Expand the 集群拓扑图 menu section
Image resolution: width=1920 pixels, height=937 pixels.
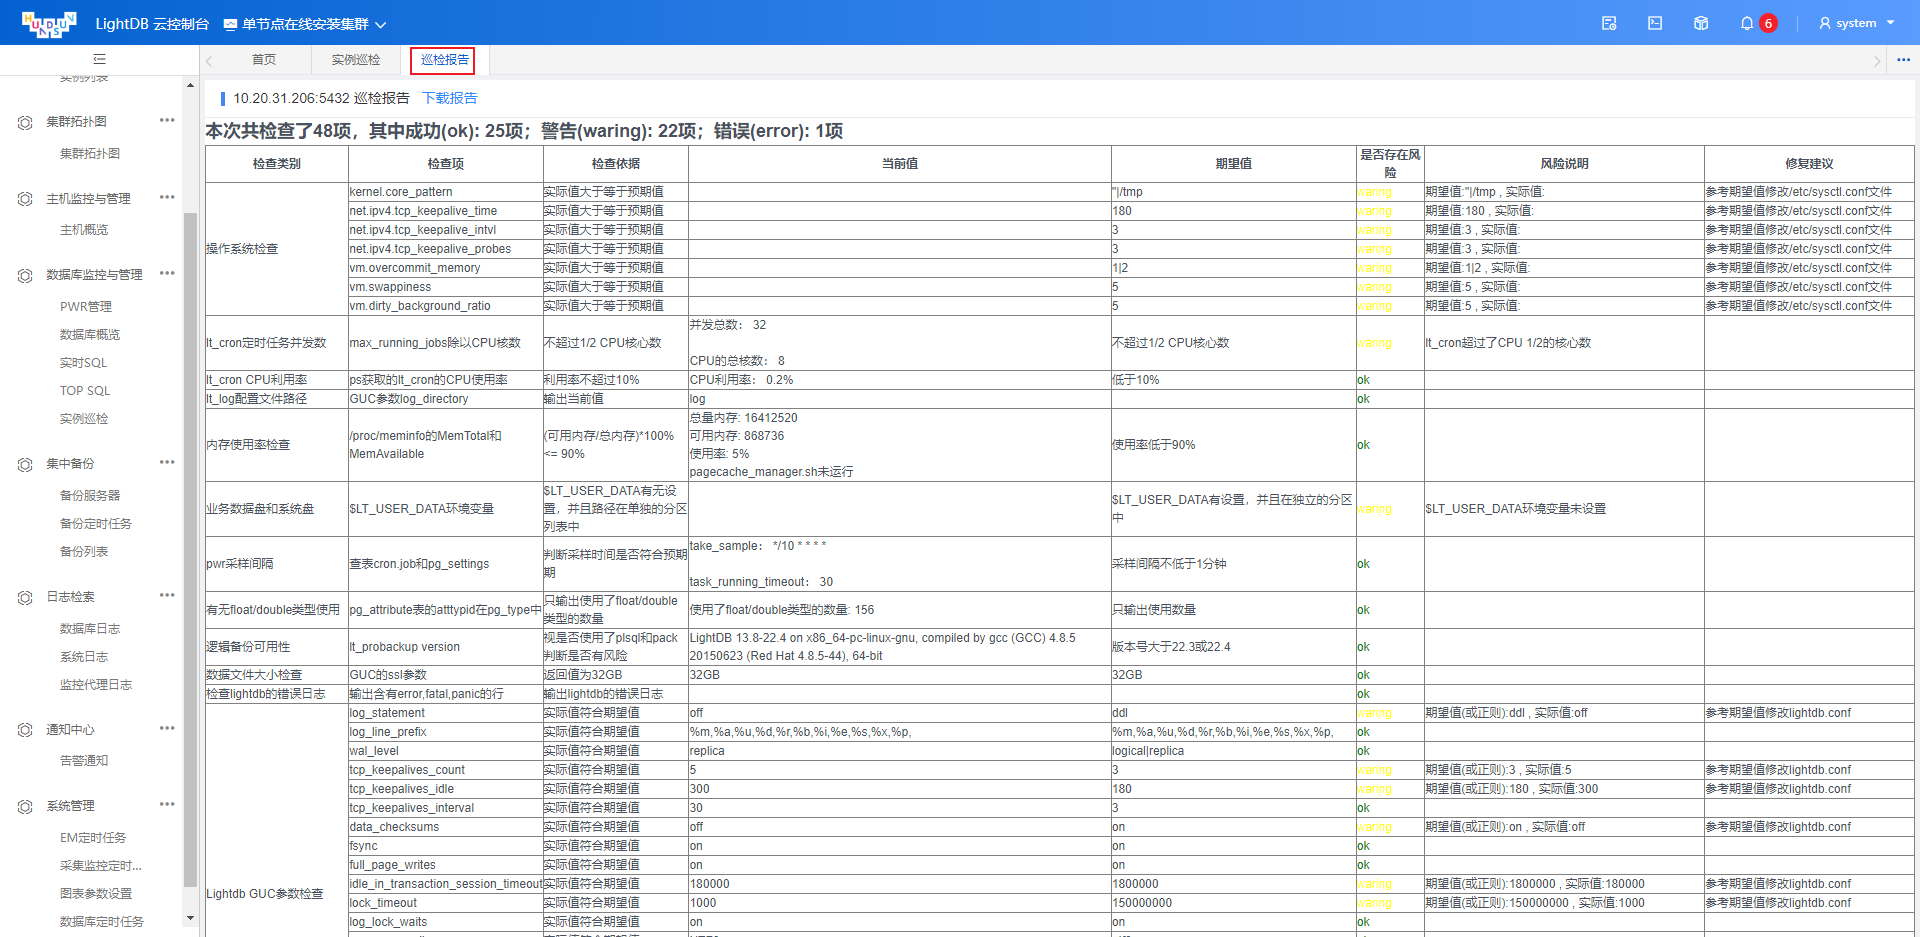(77, 122)
